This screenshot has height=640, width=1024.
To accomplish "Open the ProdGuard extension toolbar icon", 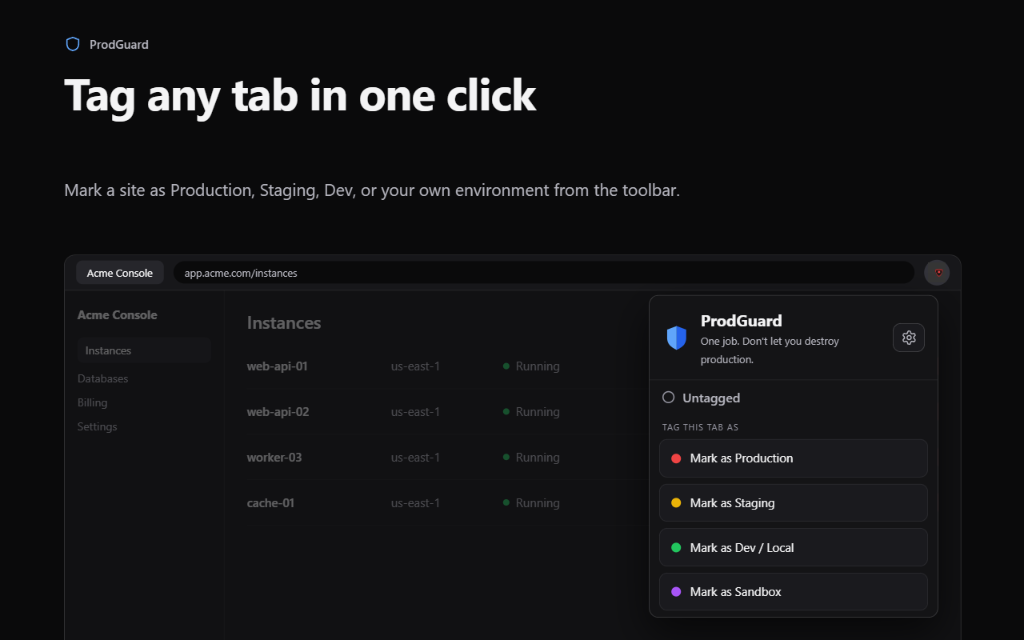I will 937,272.
